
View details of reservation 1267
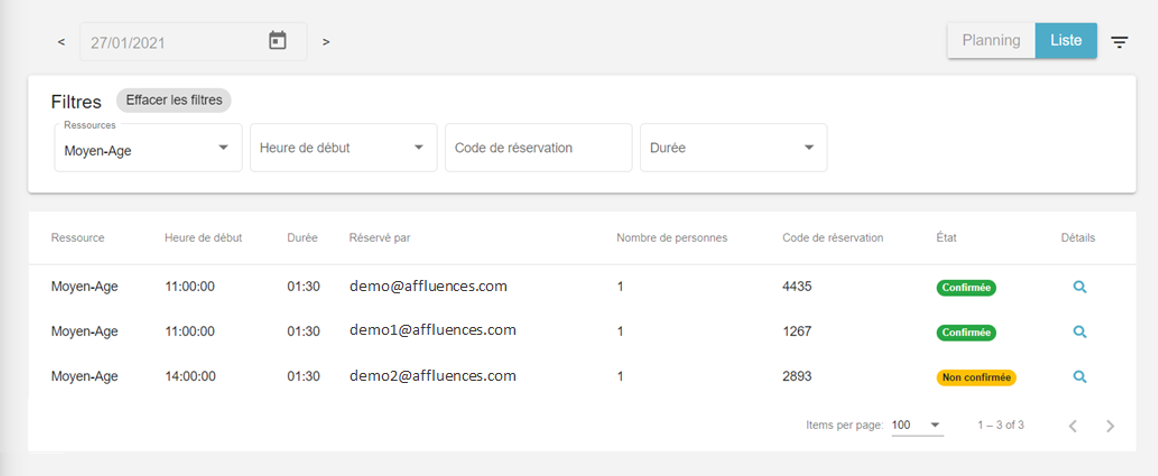coord(1080,332)
